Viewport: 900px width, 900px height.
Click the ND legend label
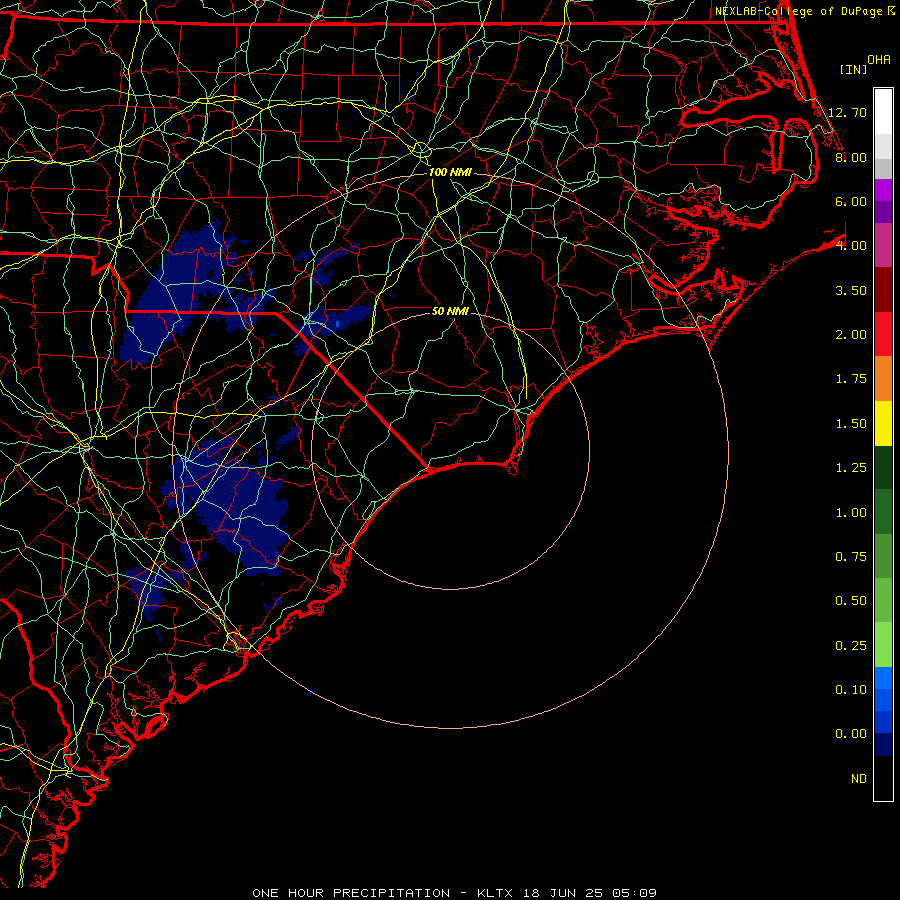tap(859, 779)
